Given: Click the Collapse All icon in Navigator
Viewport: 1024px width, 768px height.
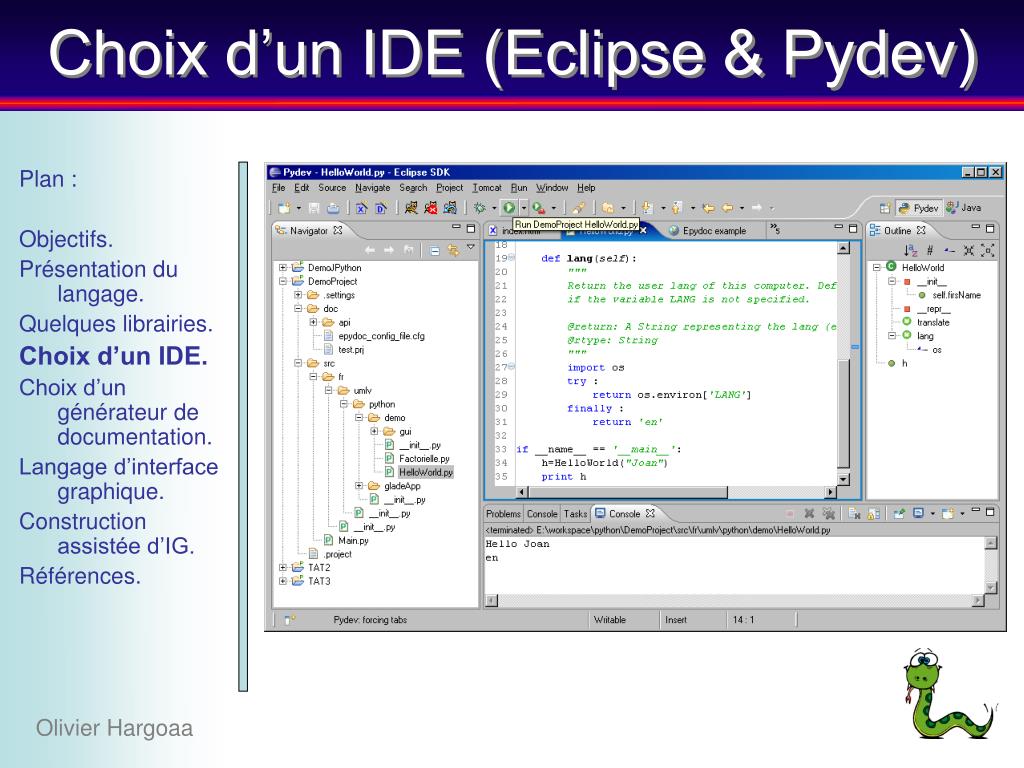Looking at the screenshot, I should coord(435,250).
